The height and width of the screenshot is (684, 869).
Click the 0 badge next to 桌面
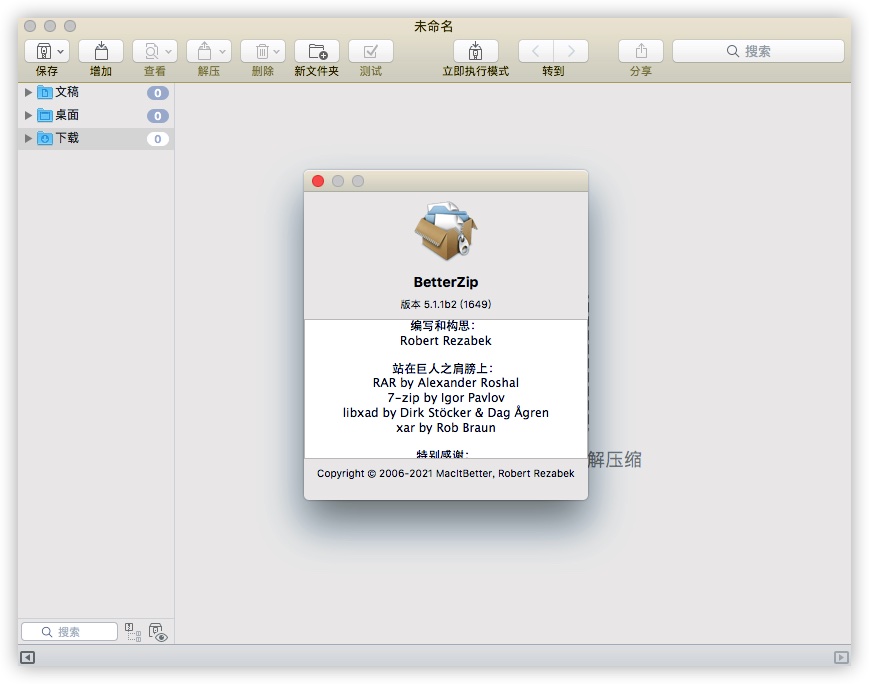[158, 116]
